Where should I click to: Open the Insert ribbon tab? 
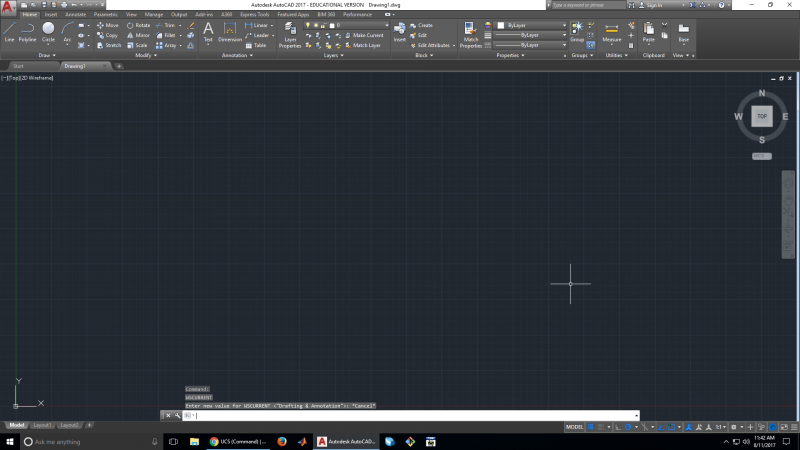click(51, 14)
